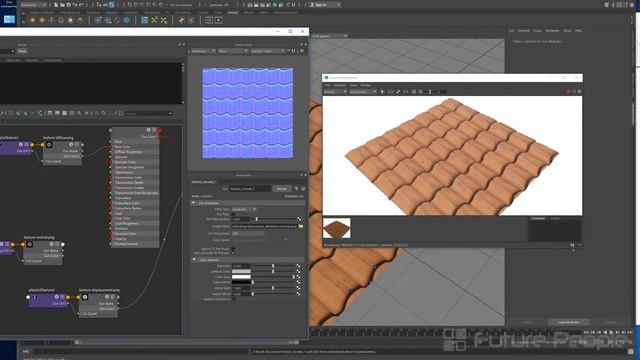The width and height of the screenshot is (640, 360).
Task: Click the arrows icon in Arnold RenderView toolbar
Action: (398, 92)
